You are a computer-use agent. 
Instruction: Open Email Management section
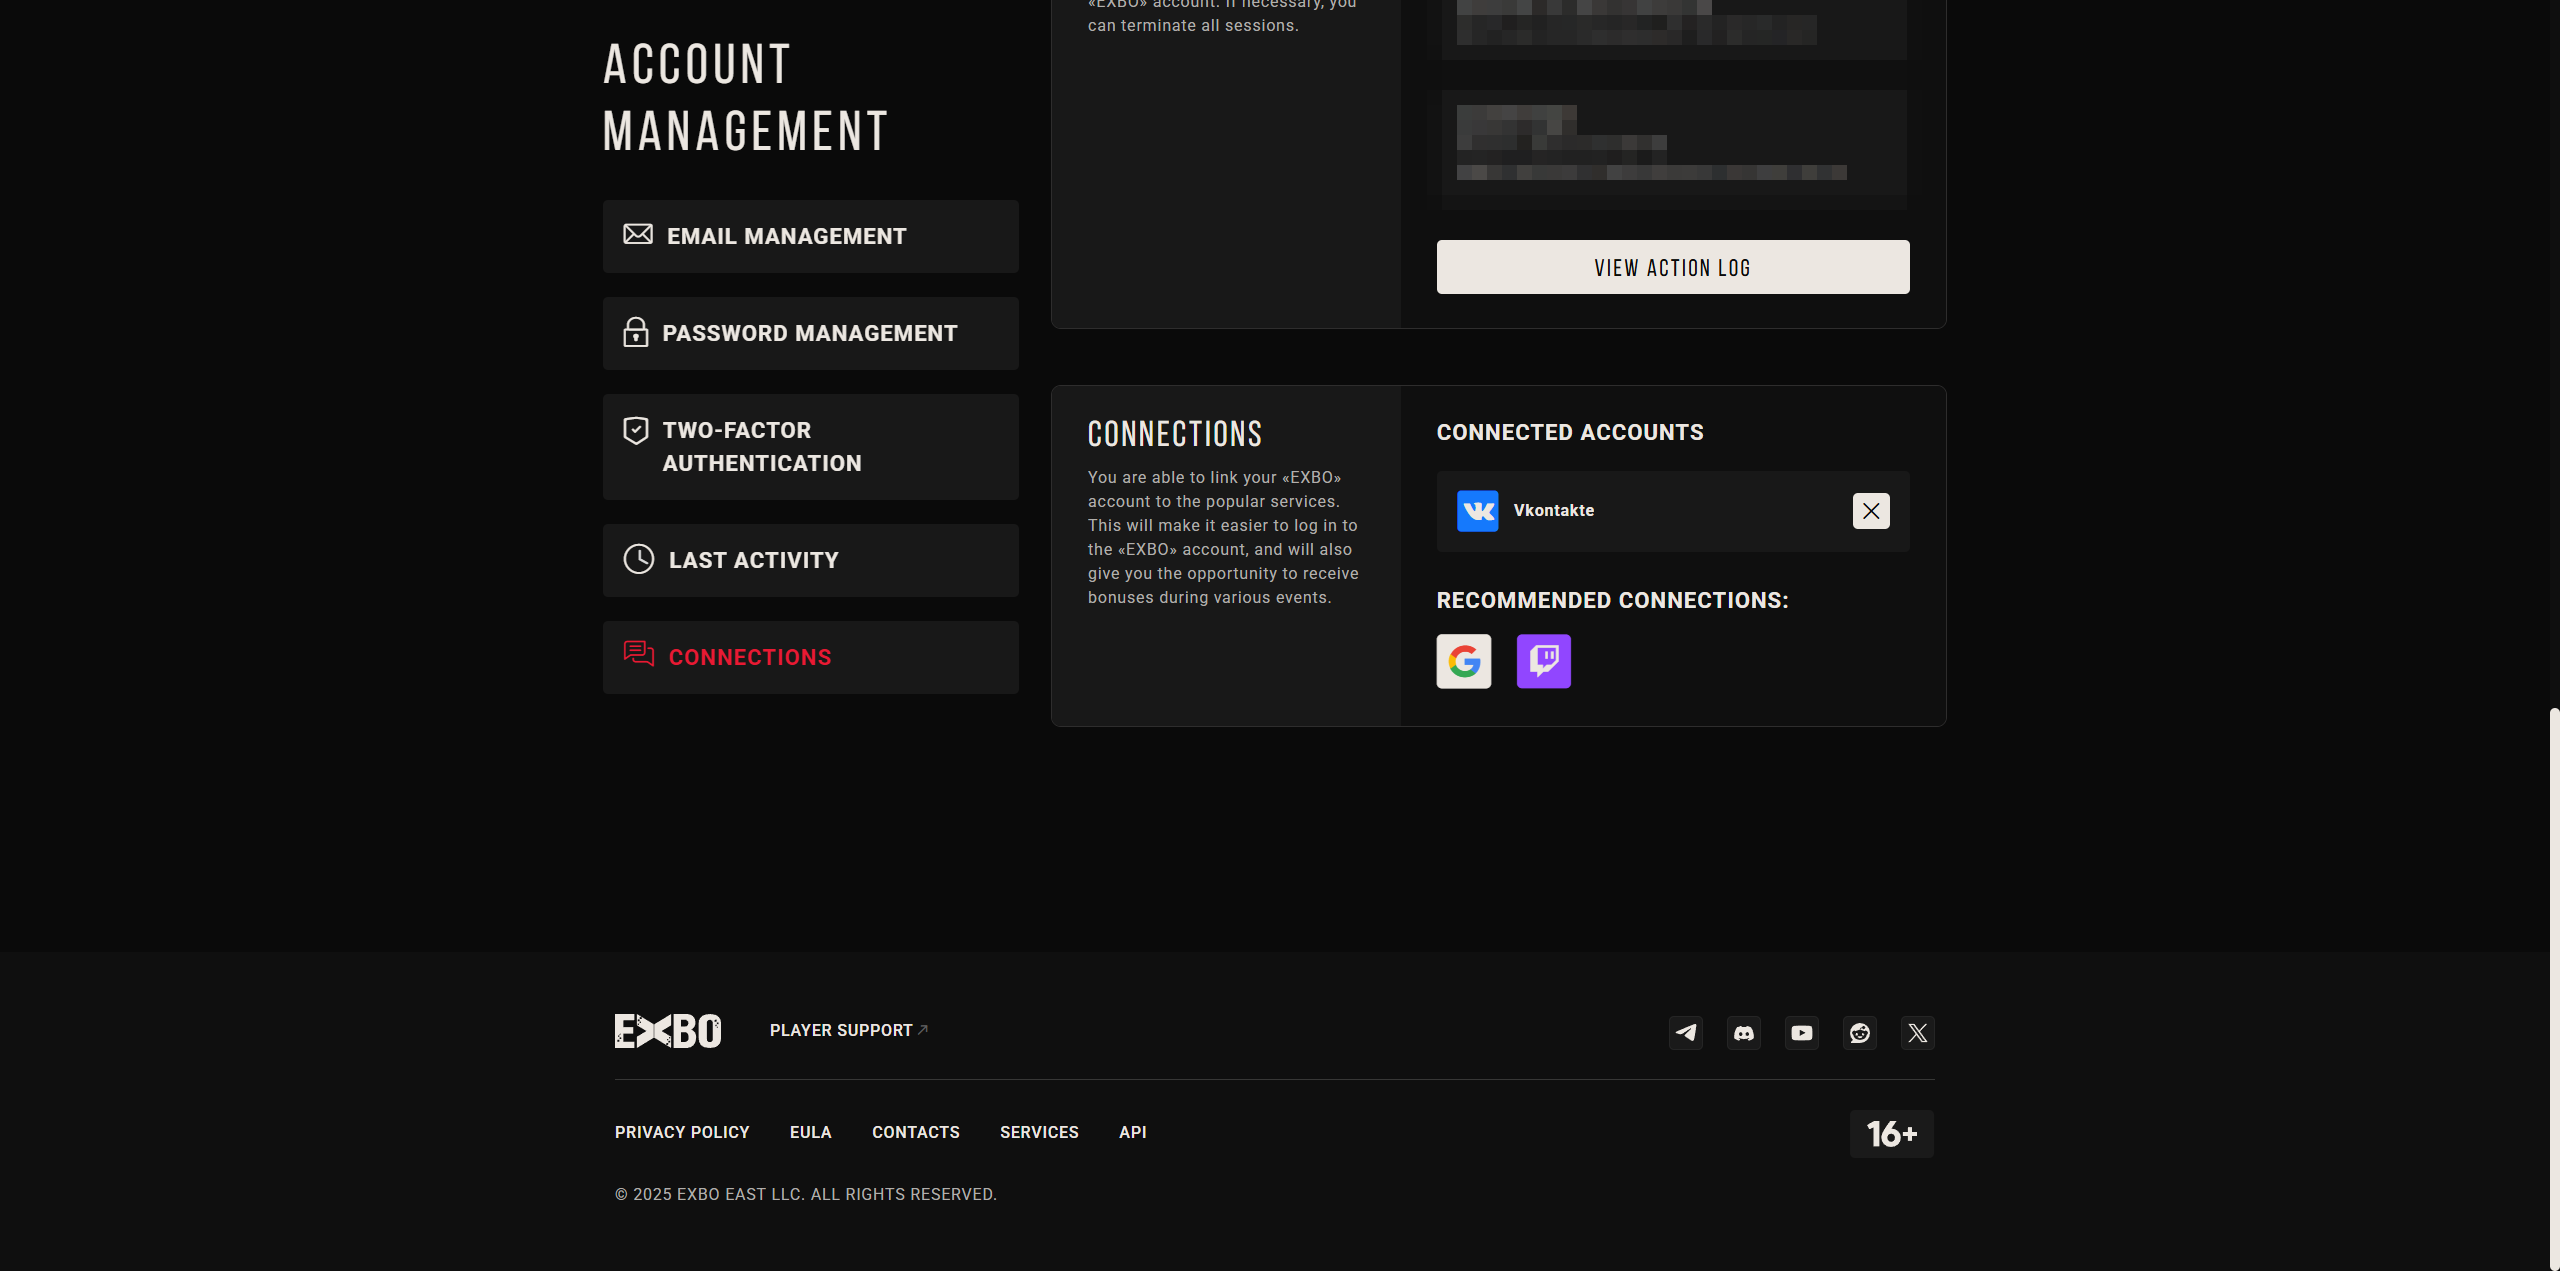[810, 236]
